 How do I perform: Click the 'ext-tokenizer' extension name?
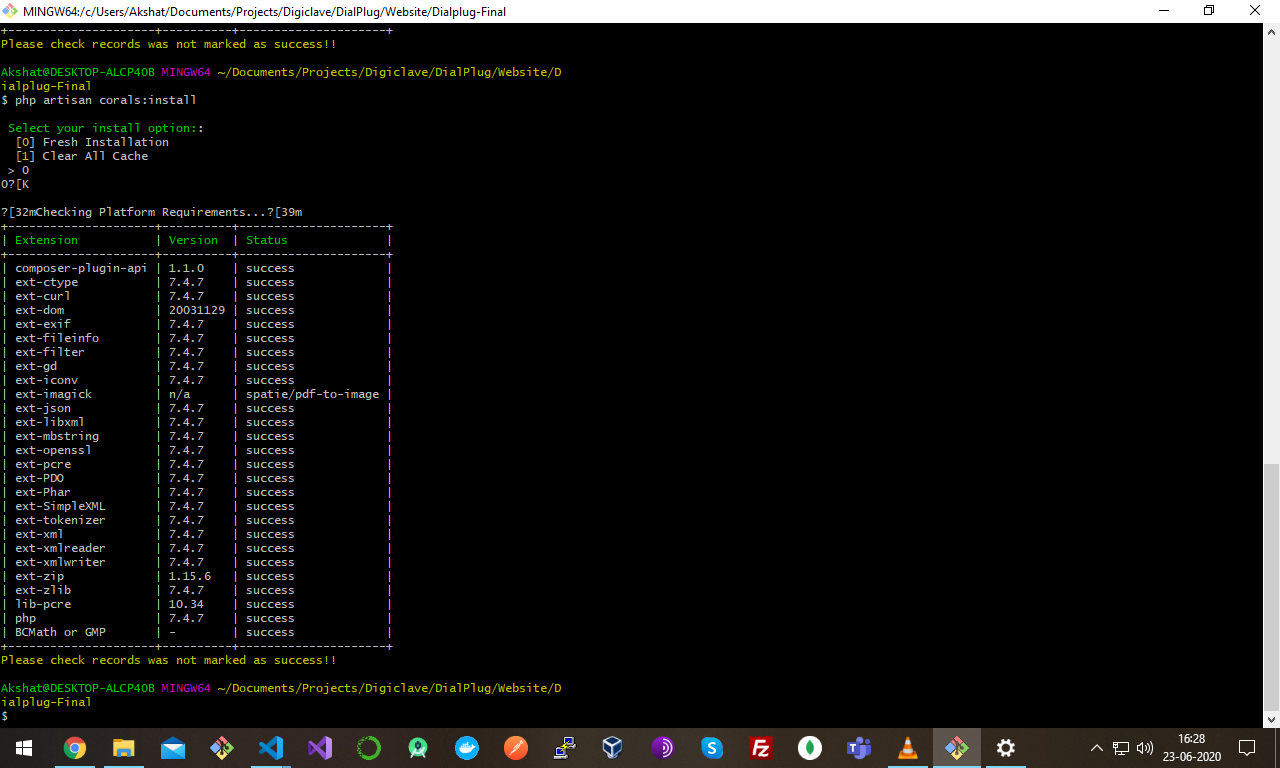click(60, 520)
